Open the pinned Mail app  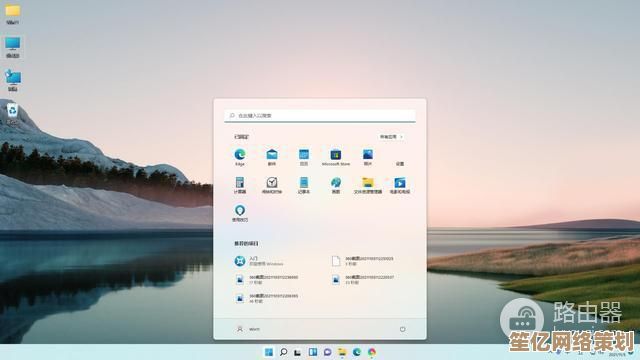[272, 157]
